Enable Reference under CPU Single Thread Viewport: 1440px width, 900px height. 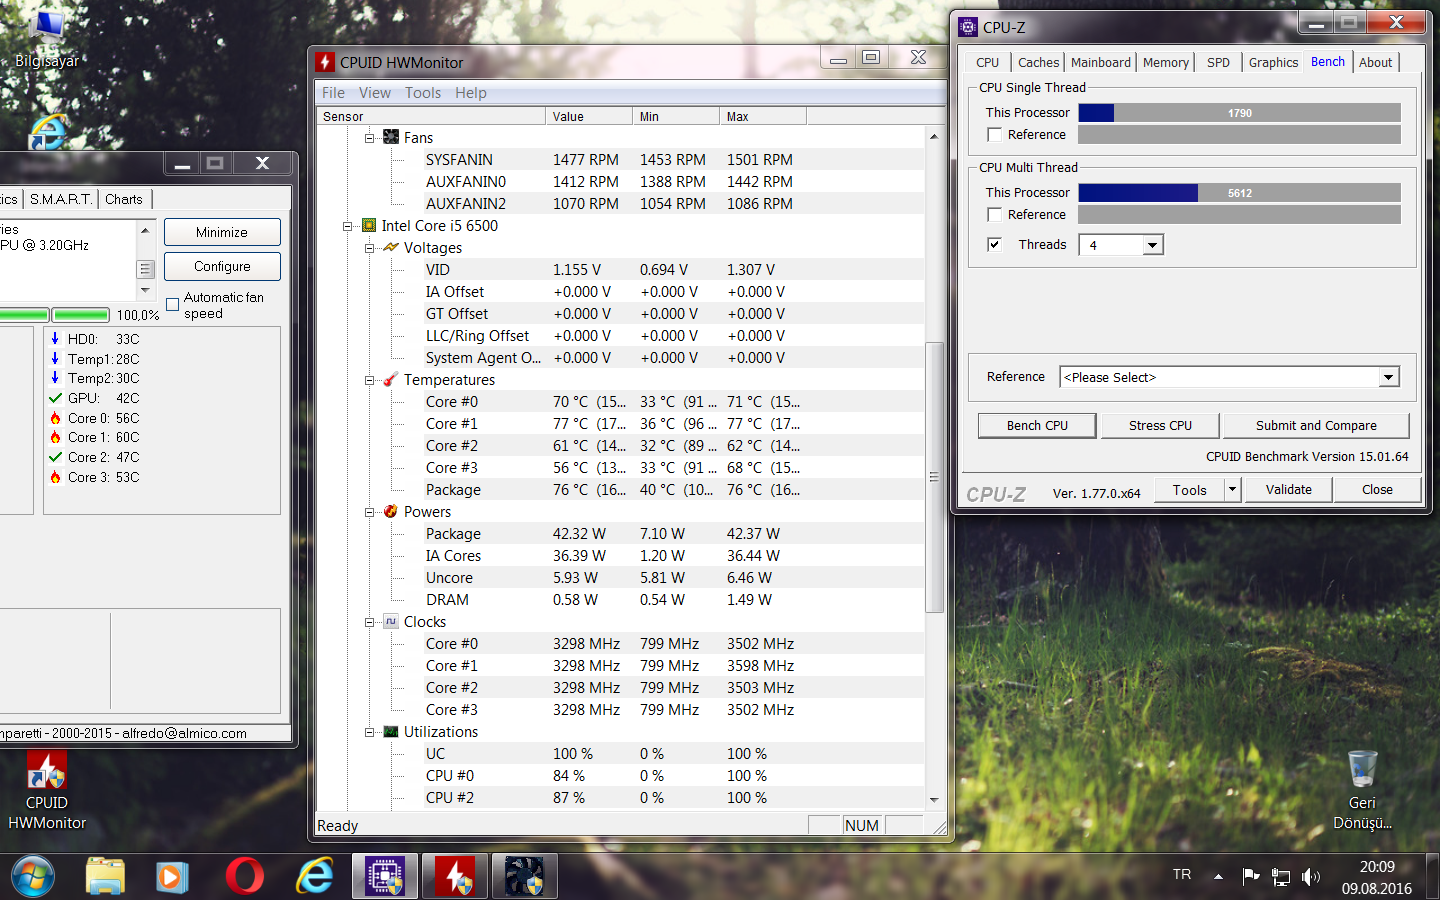tap(994, 134)
